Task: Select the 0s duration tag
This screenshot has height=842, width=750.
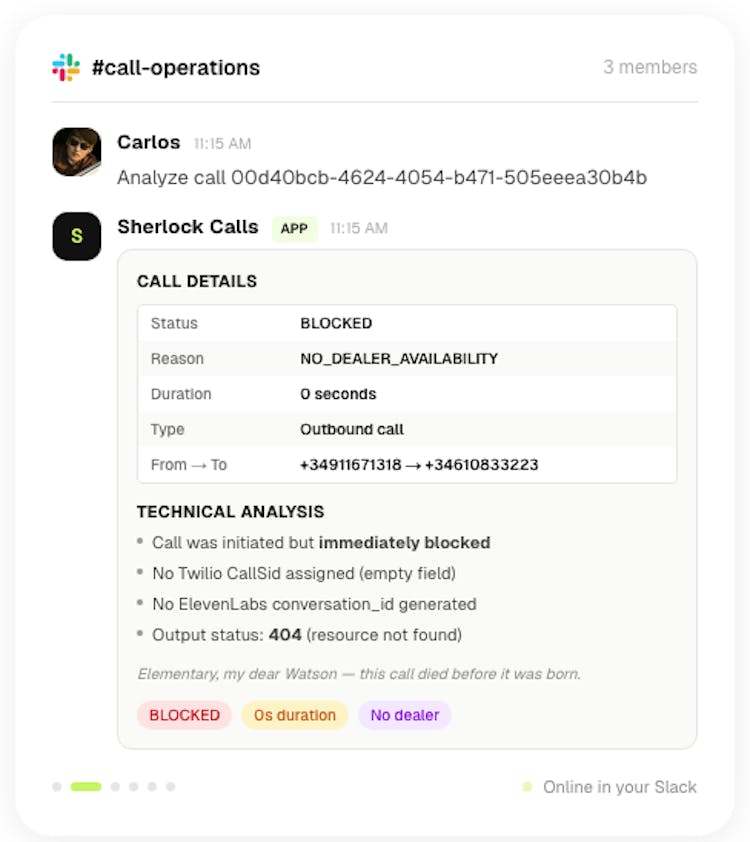Action: pos(294,715)
